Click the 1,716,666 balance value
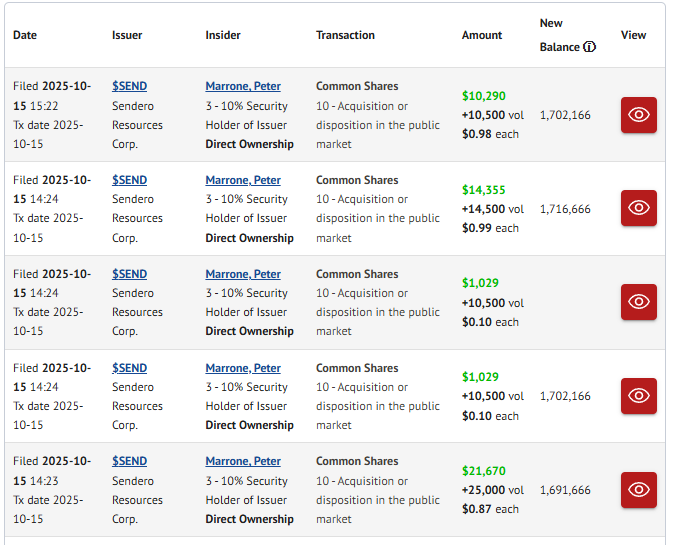674x545 pixels. (x=565, y=209)
